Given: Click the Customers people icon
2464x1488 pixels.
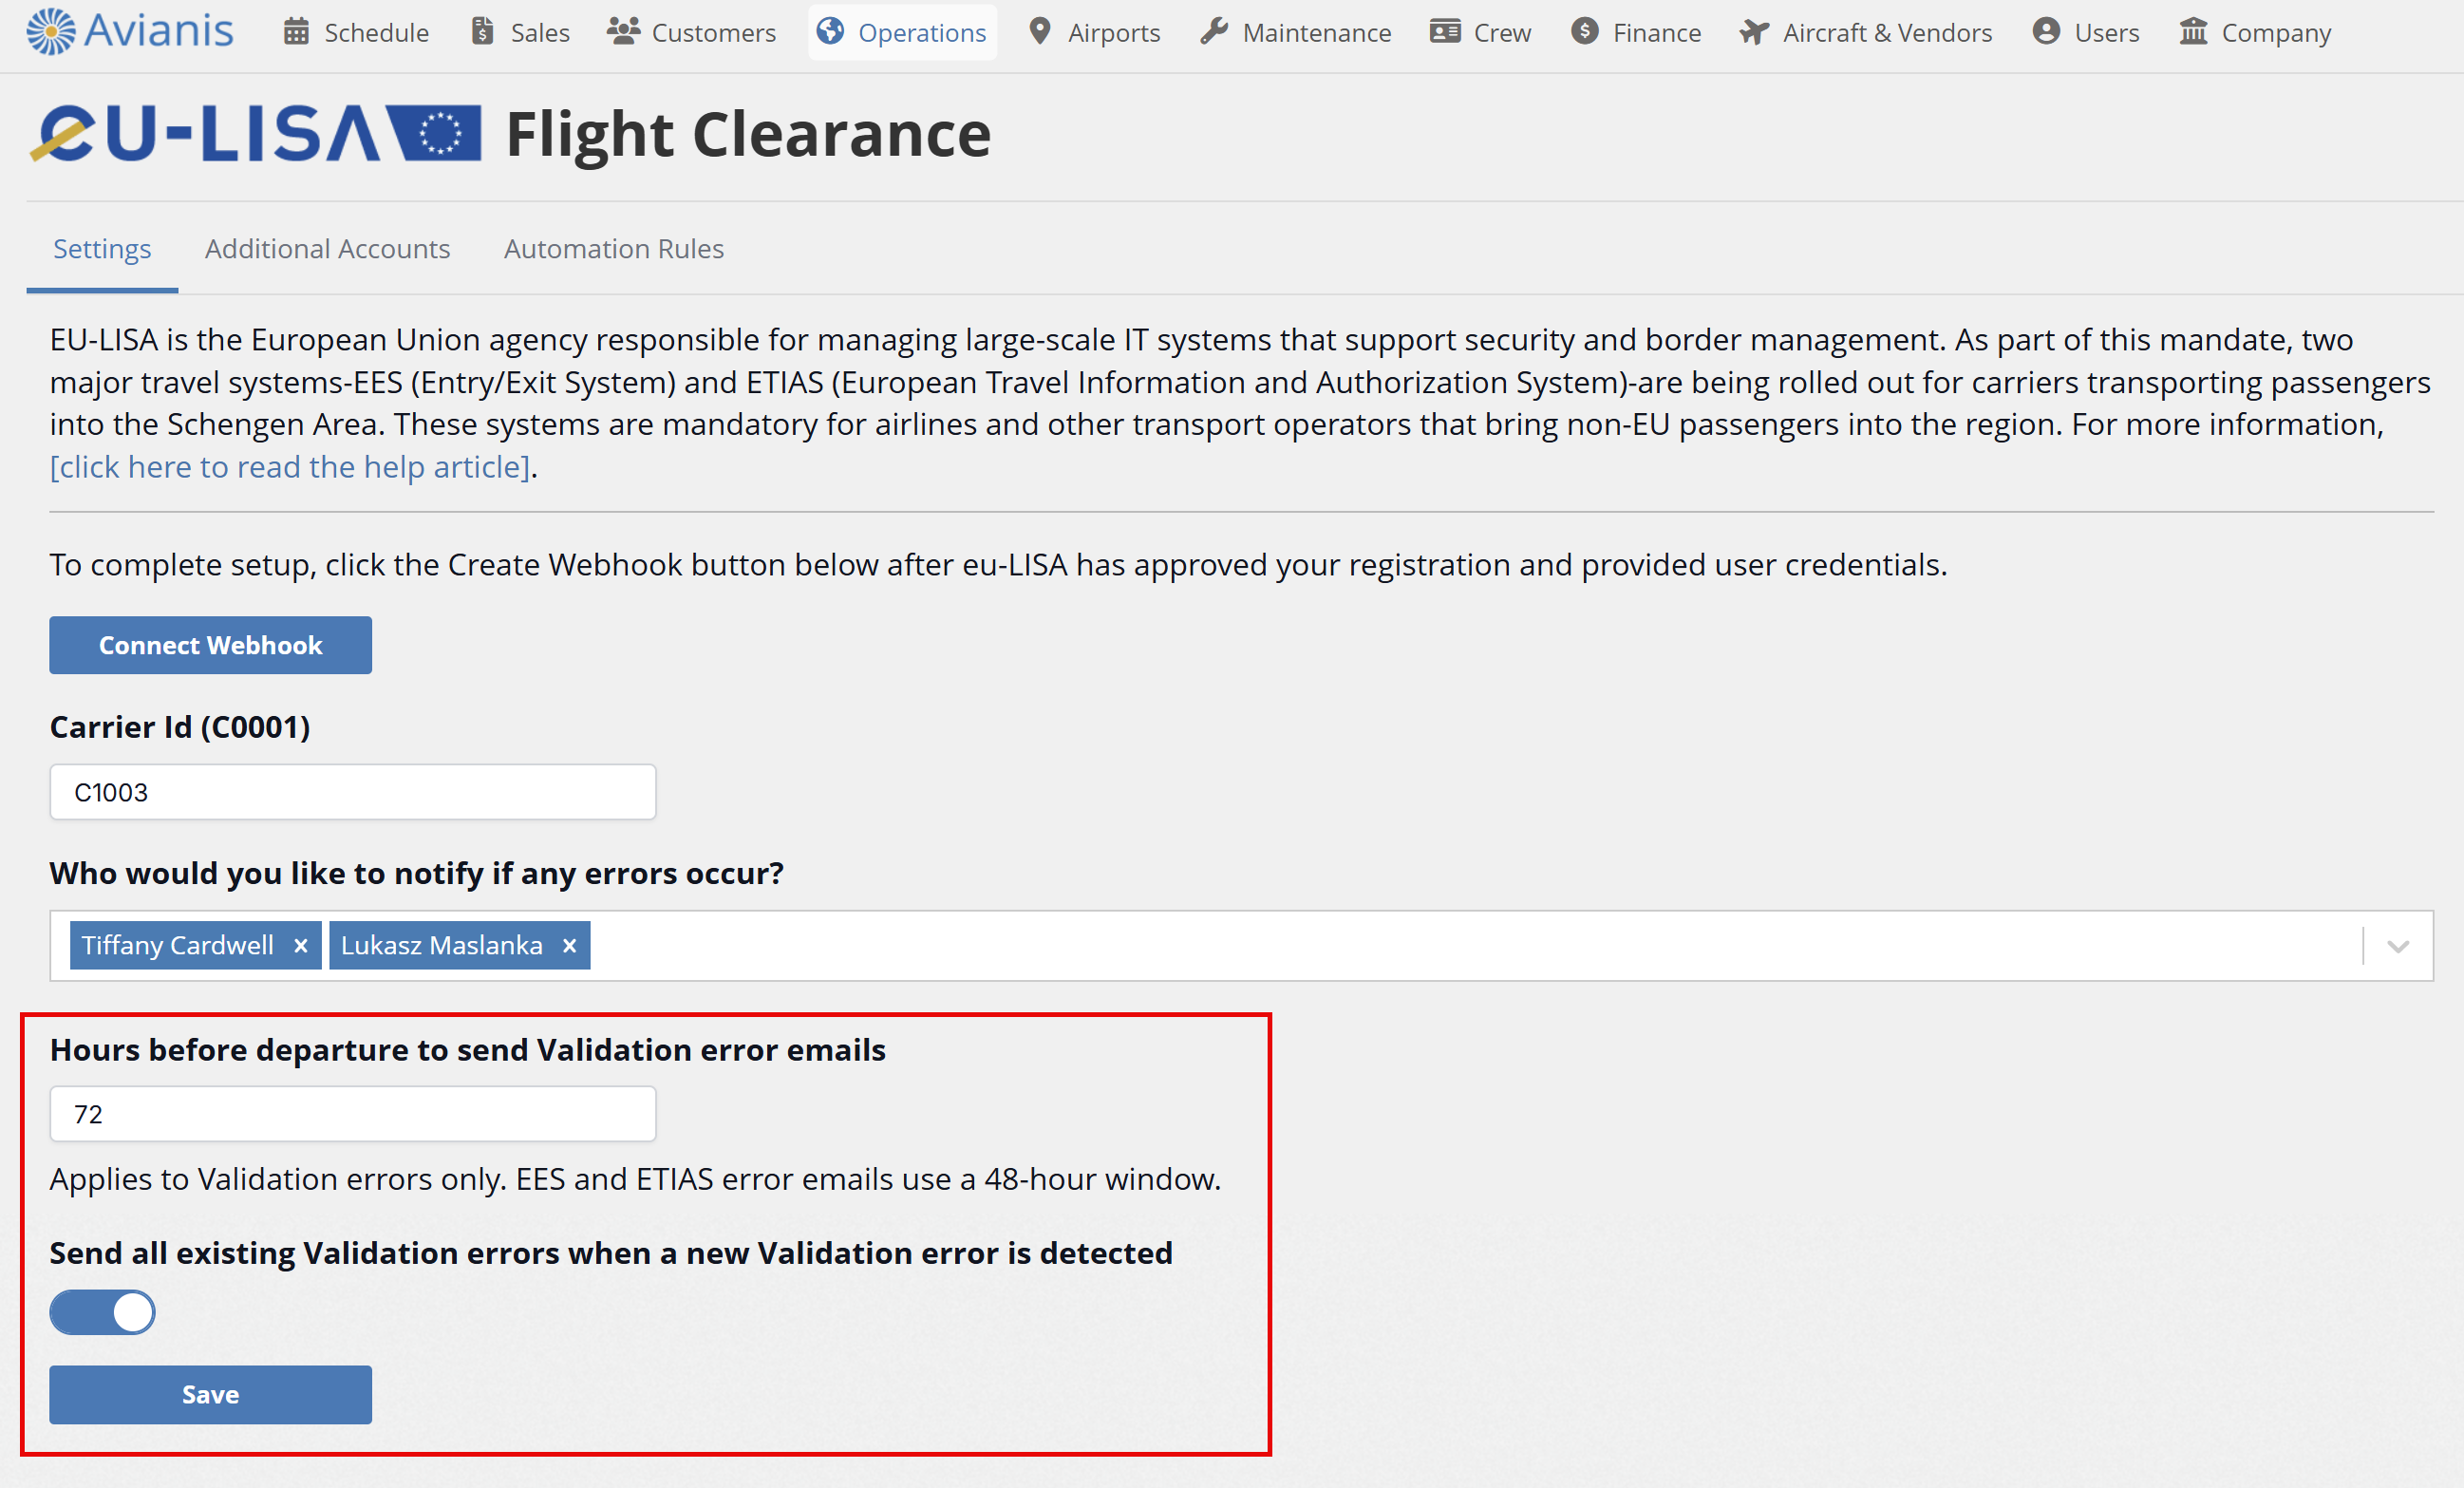Looking at the screenshot, I should pyautogui.click(x=623, y=32).
